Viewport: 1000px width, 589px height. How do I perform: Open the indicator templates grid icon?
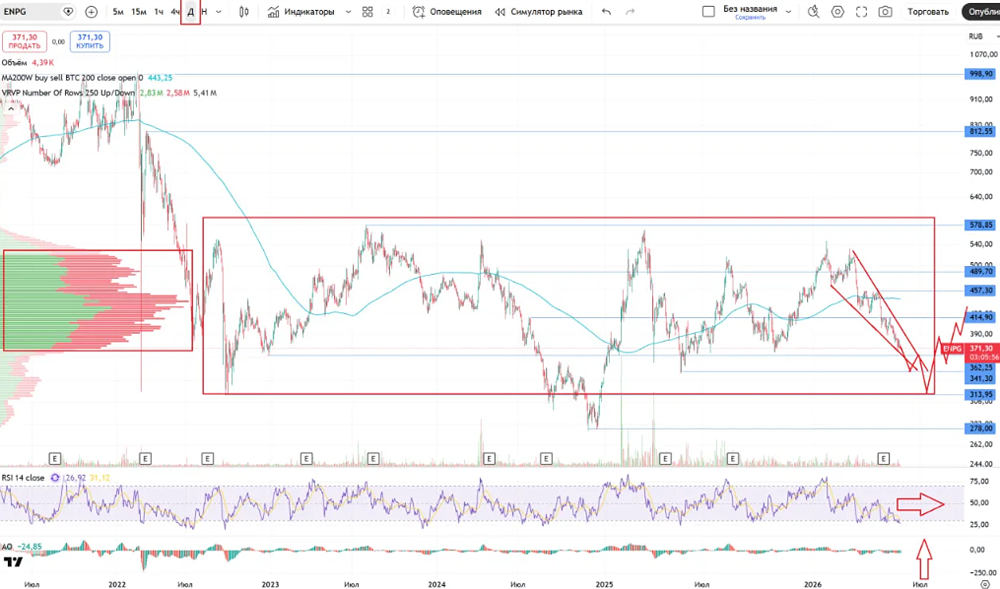(x=367, y=11)
